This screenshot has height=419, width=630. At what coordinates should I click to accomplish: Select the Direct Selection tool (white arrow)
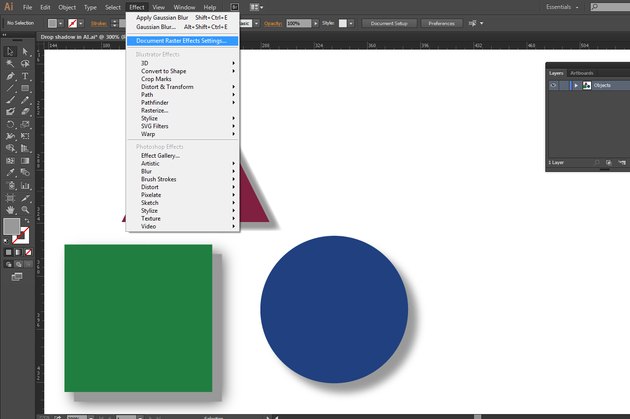pyautogui.click(x=25, y=51)
